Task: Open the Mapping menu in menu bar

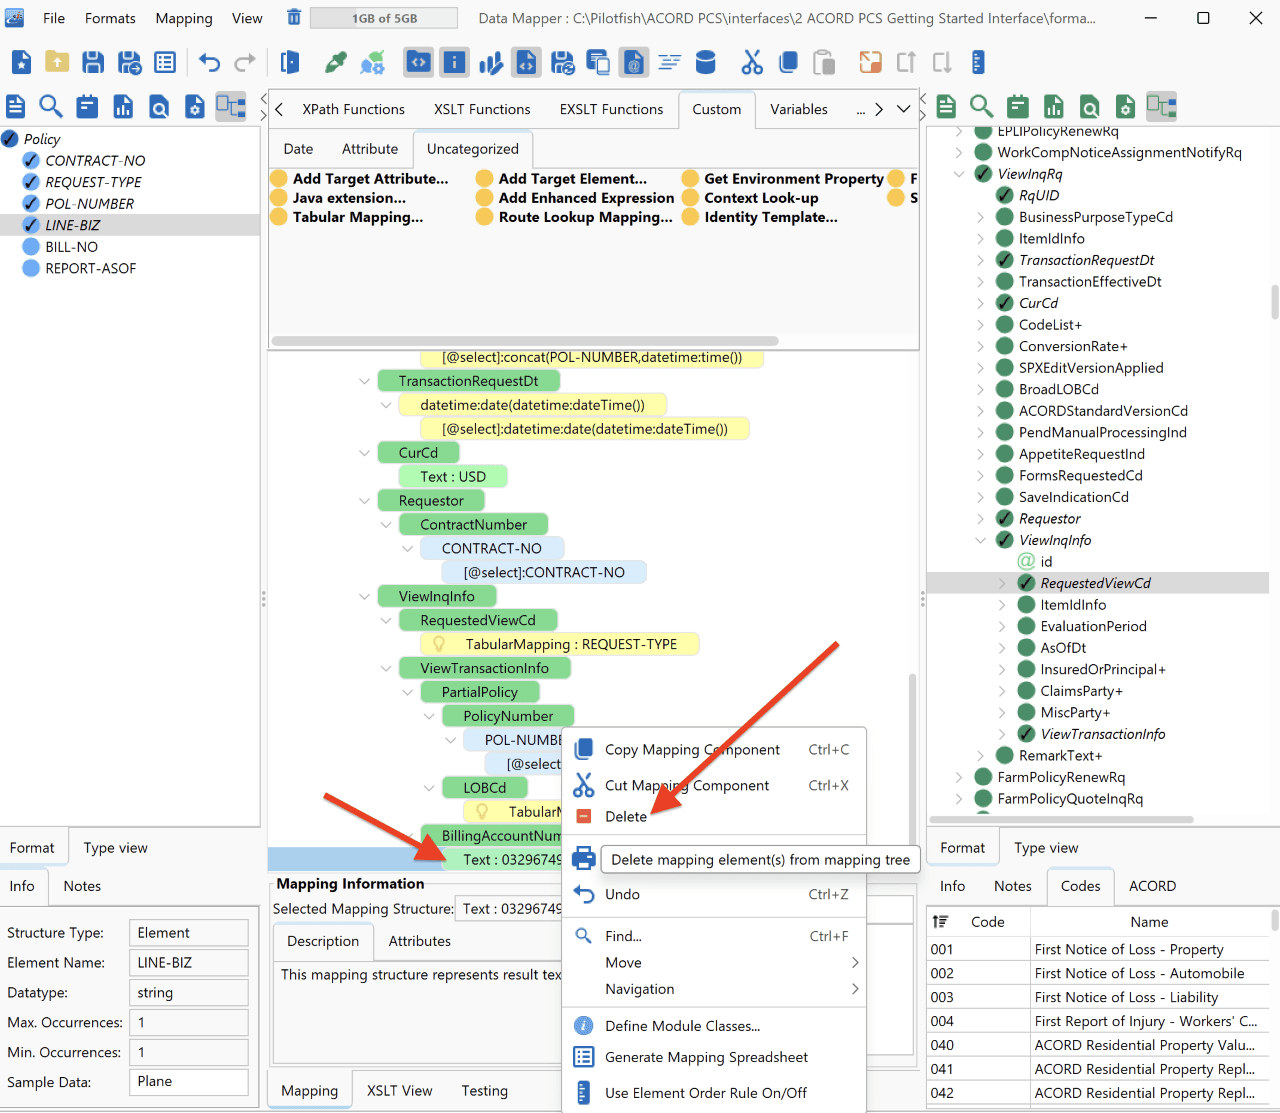Action: click(184, 18)
